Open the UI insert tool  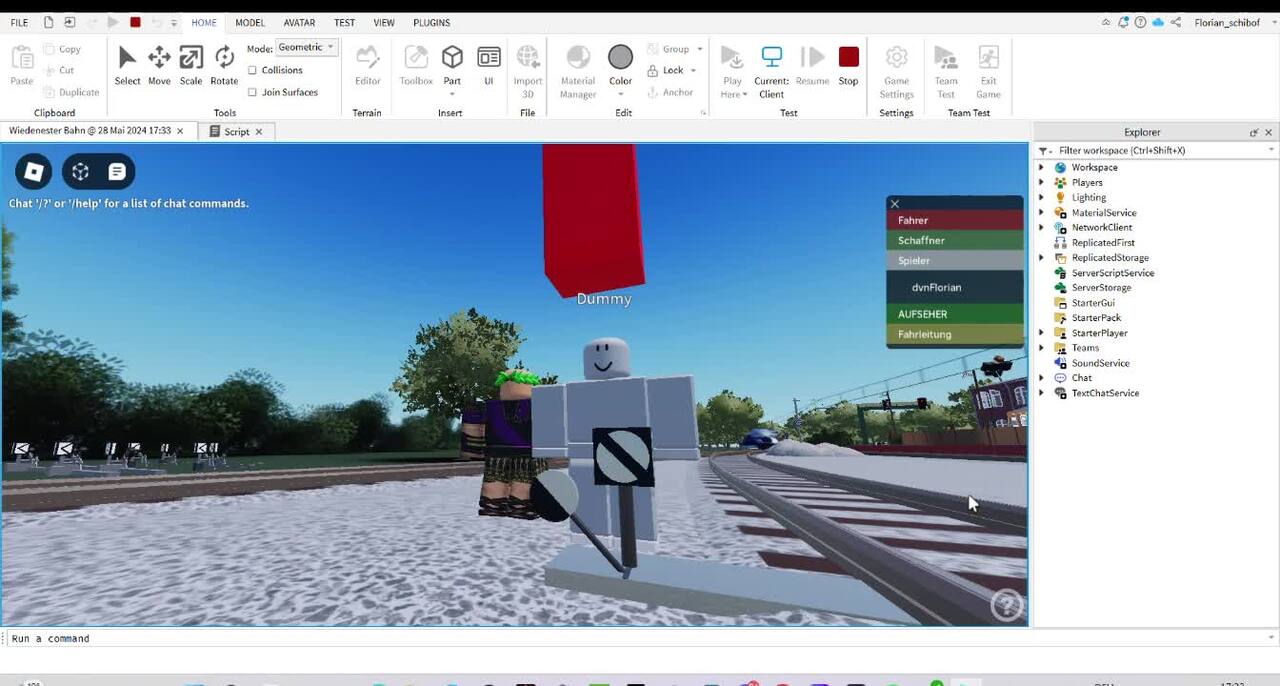tap(489, 65)
